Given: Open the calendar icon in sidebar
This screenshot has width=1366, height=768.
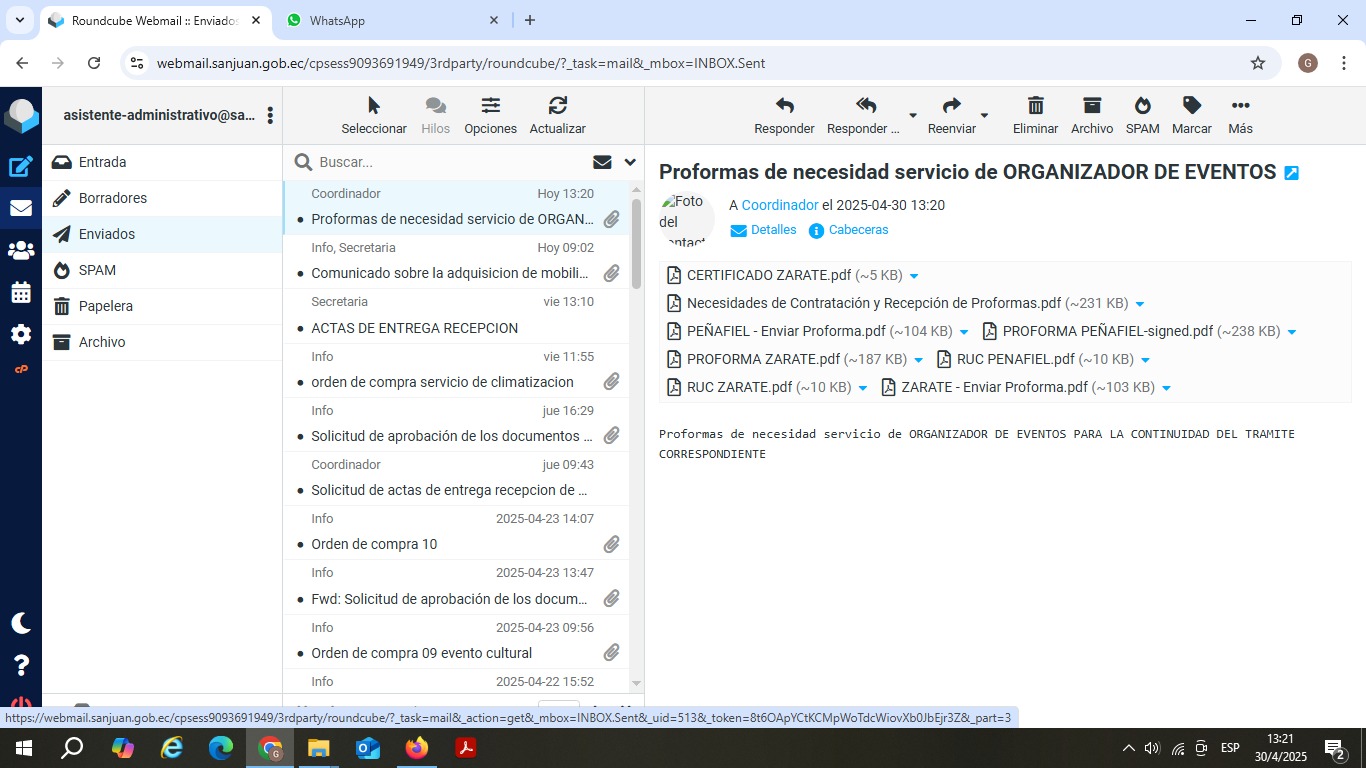Looking at the screenshot, I should [20, 293].
